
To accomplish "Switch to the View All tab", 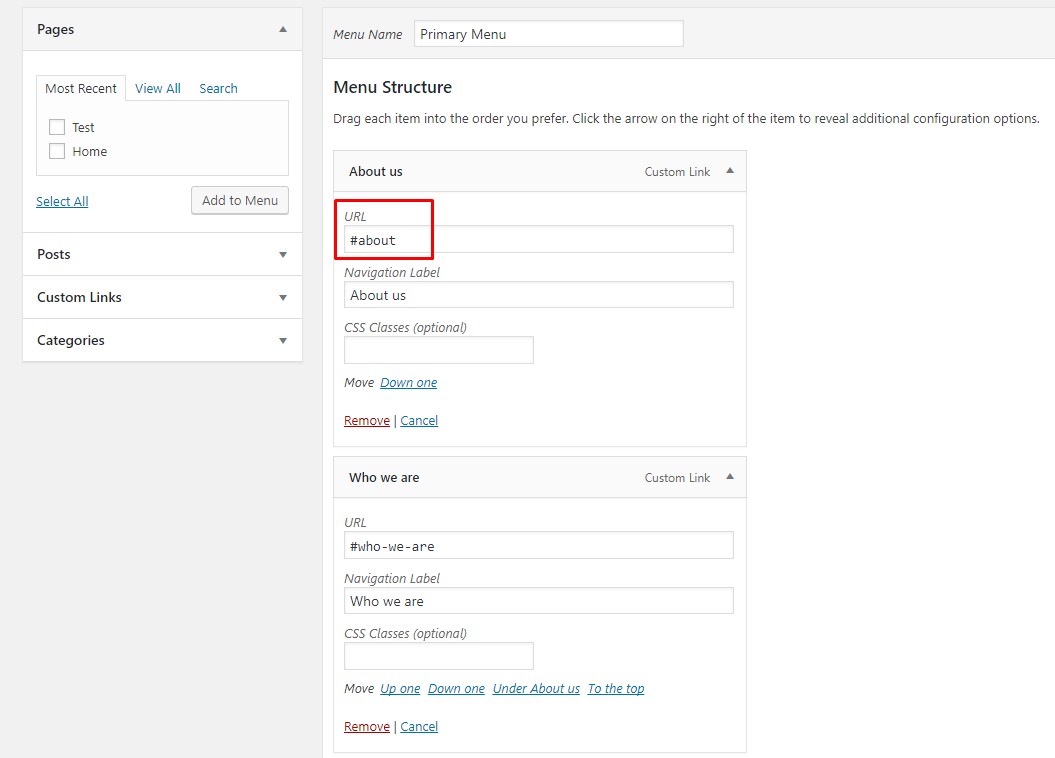I will (157, 88).
